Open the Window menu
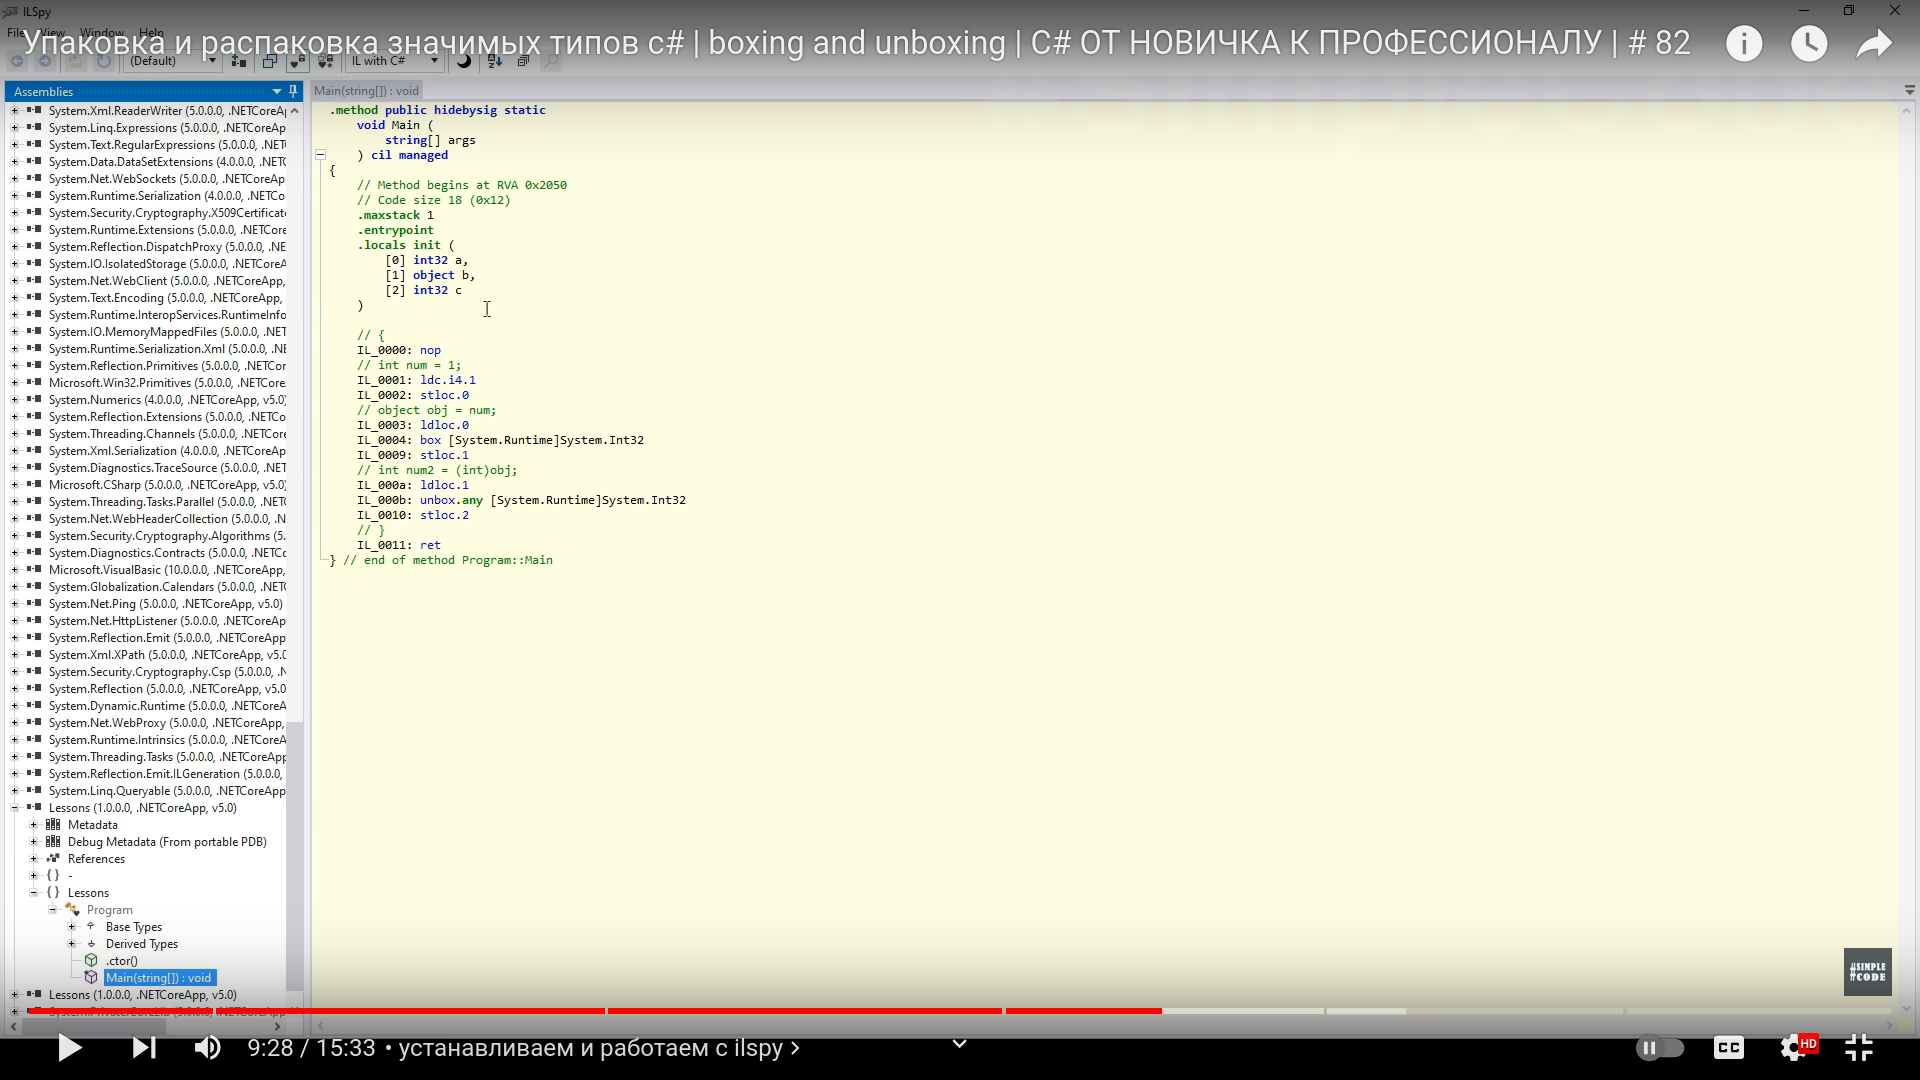The width and height of the screenshot is (1920, 1080). point(102,33)
